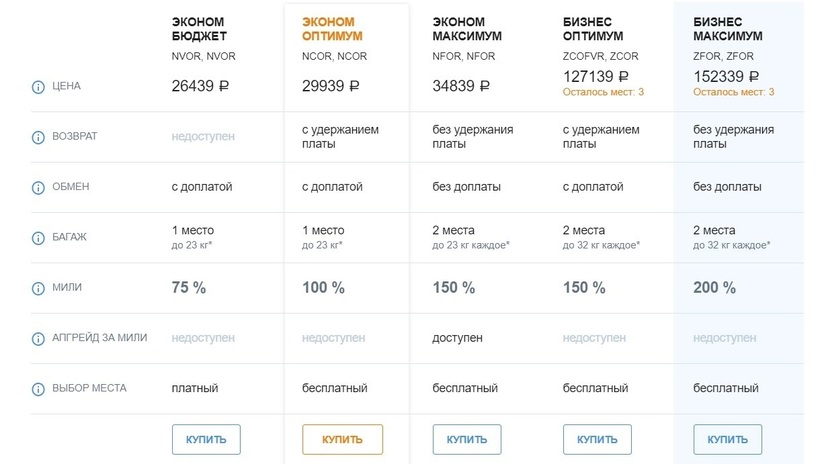Click the info icon next to ЦЕНА
The image size is (820, 464).
[38, 87]
